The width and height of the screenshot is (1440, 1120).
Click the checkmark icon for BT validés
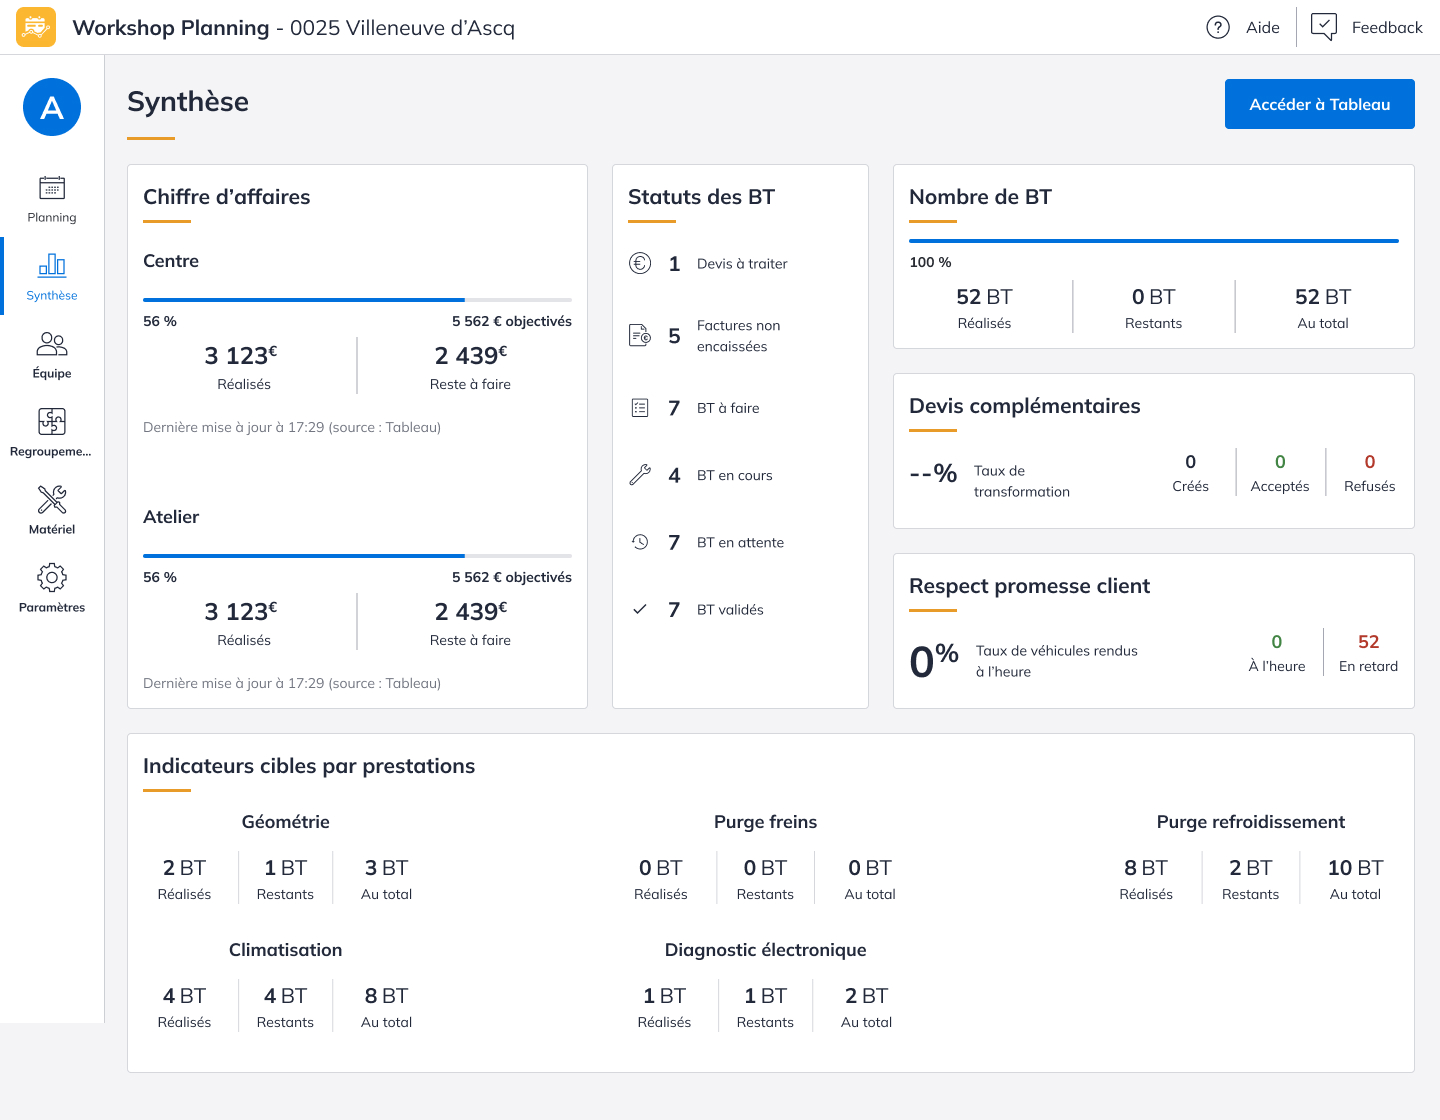tap(640, 609)
